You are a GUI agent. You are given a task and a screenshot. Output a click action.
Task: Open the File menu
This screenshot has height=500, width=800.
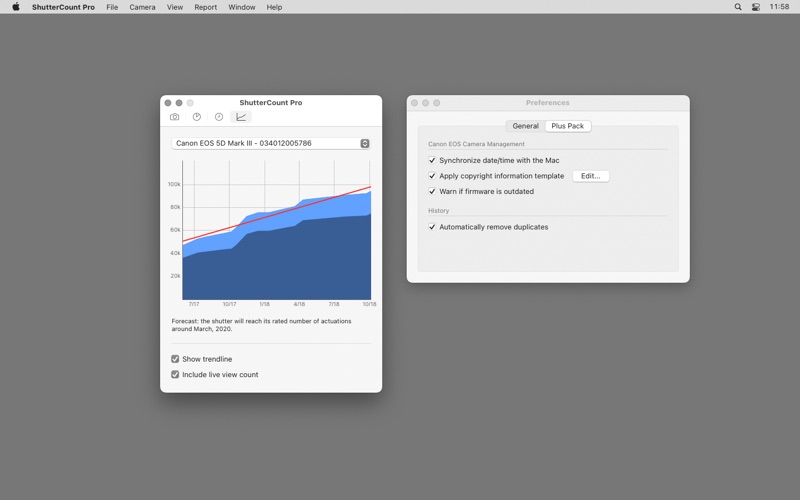coord(112,7)
